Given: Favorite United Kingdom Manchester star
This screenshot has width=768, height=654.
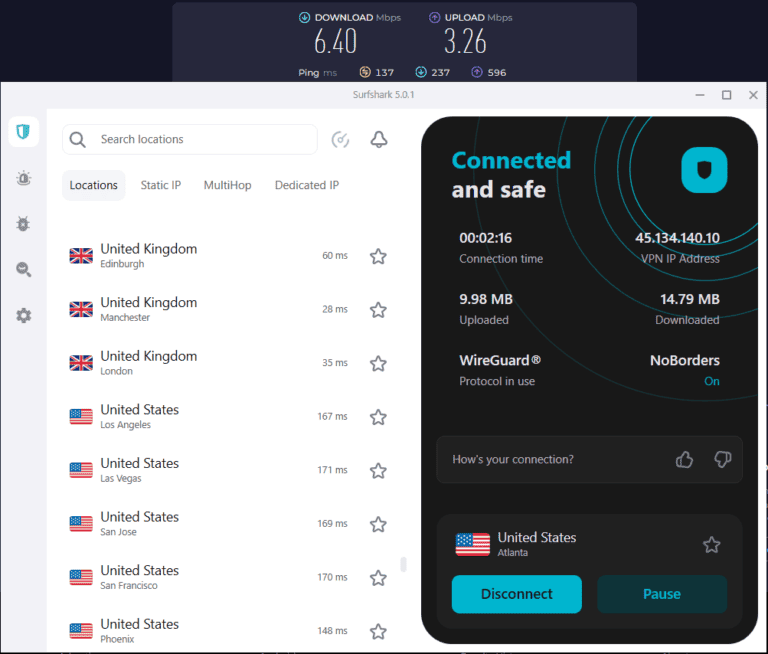Looking at the screenshot, I should pos(378,310).
